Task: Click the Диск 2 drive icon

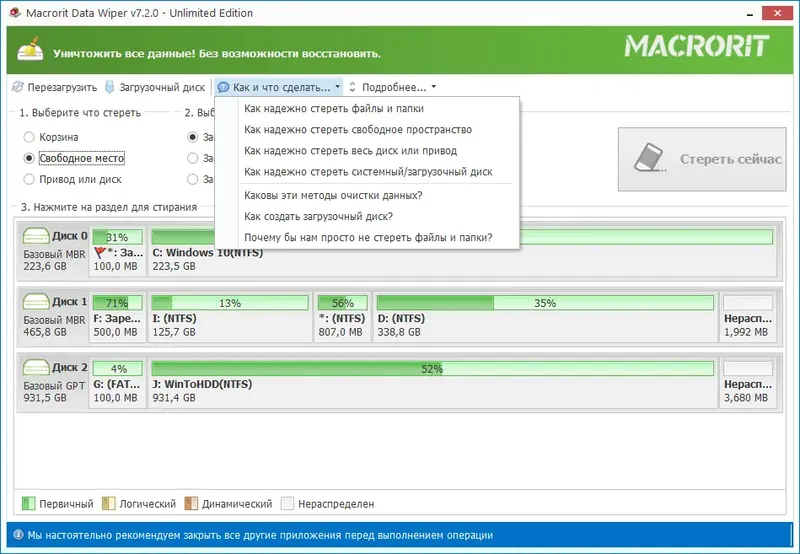Action: [x=36, y=367]
